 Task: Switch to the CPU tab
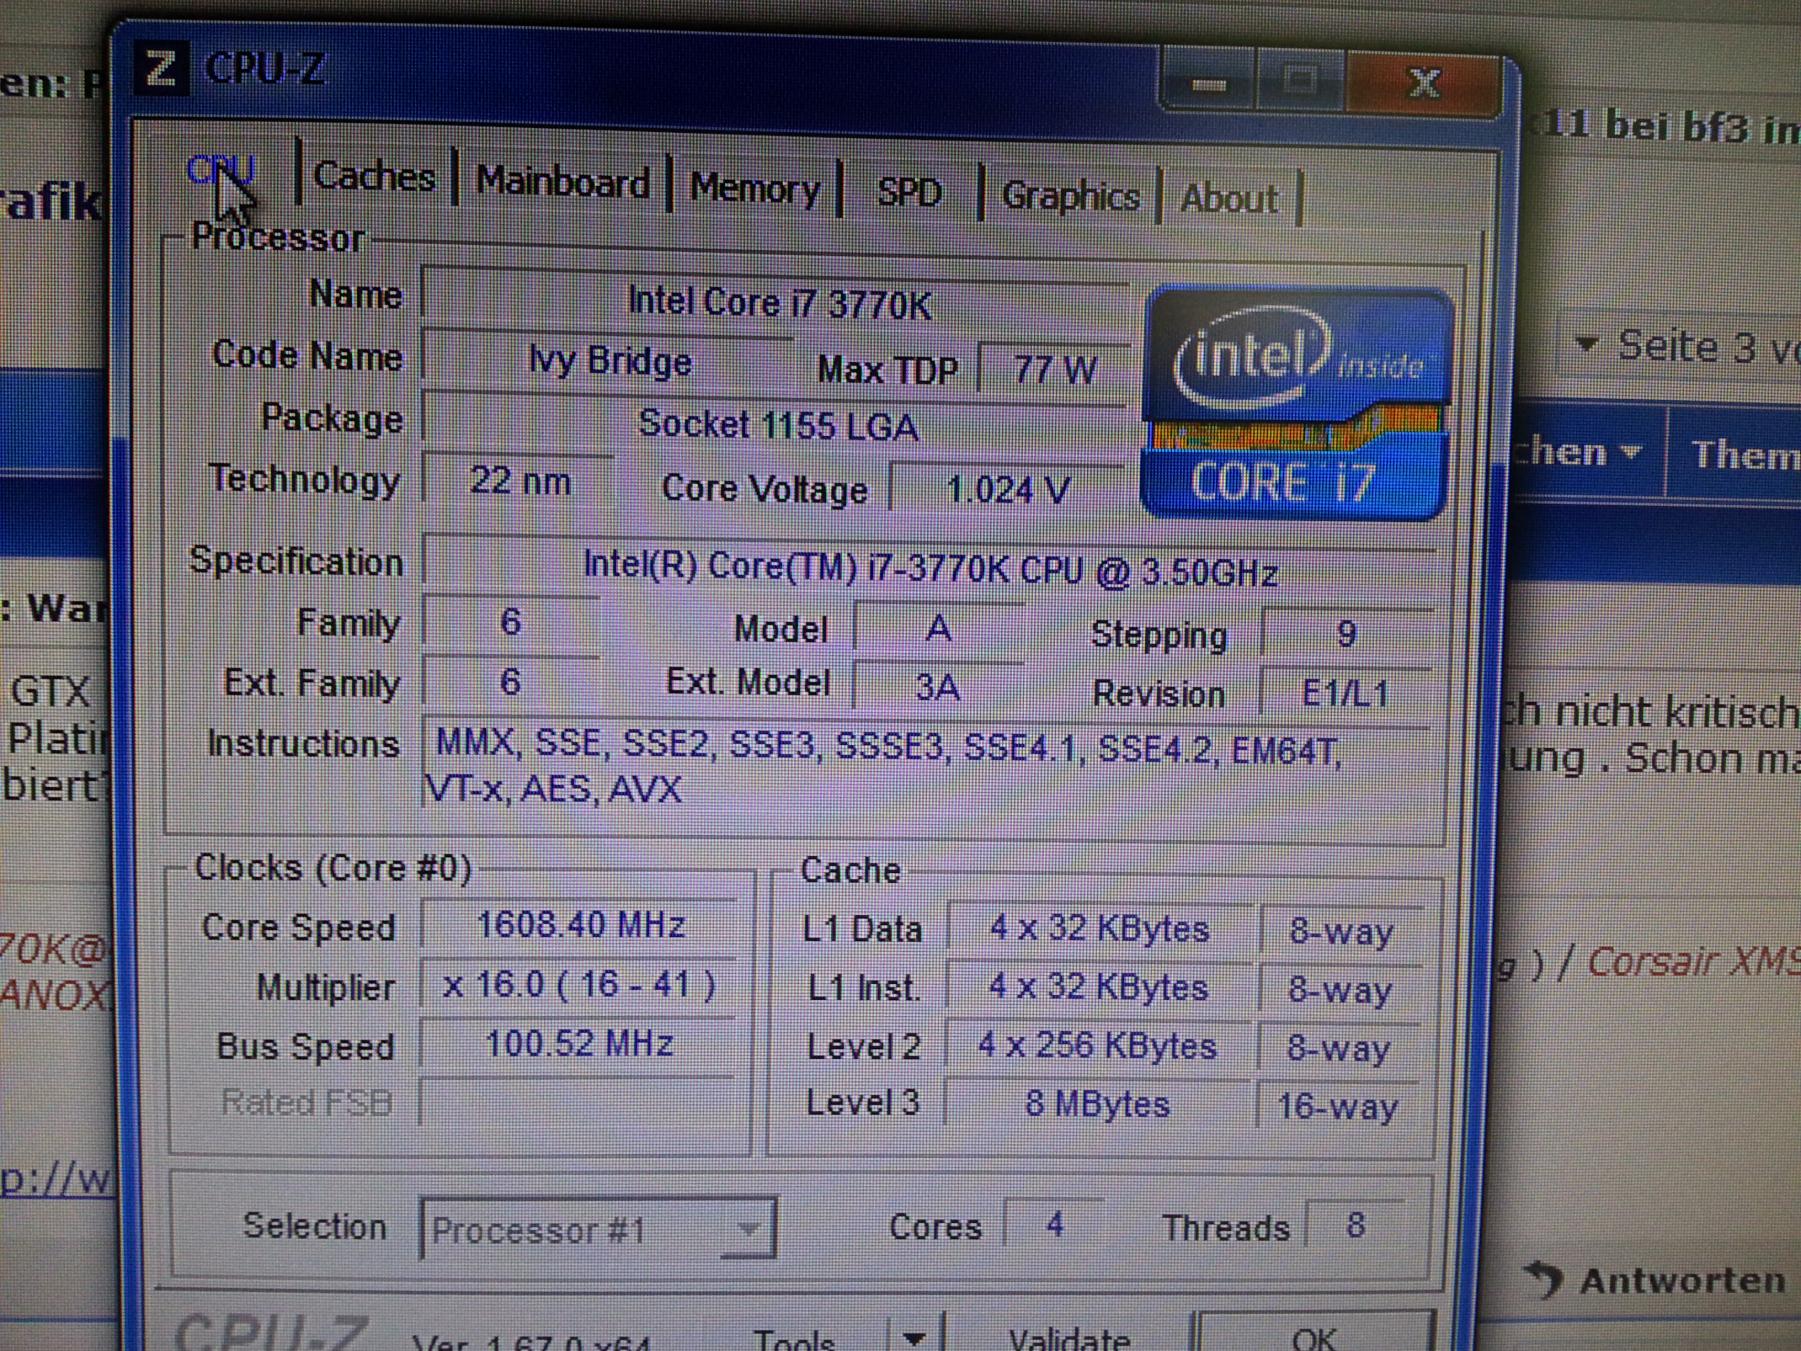(221, 170)
